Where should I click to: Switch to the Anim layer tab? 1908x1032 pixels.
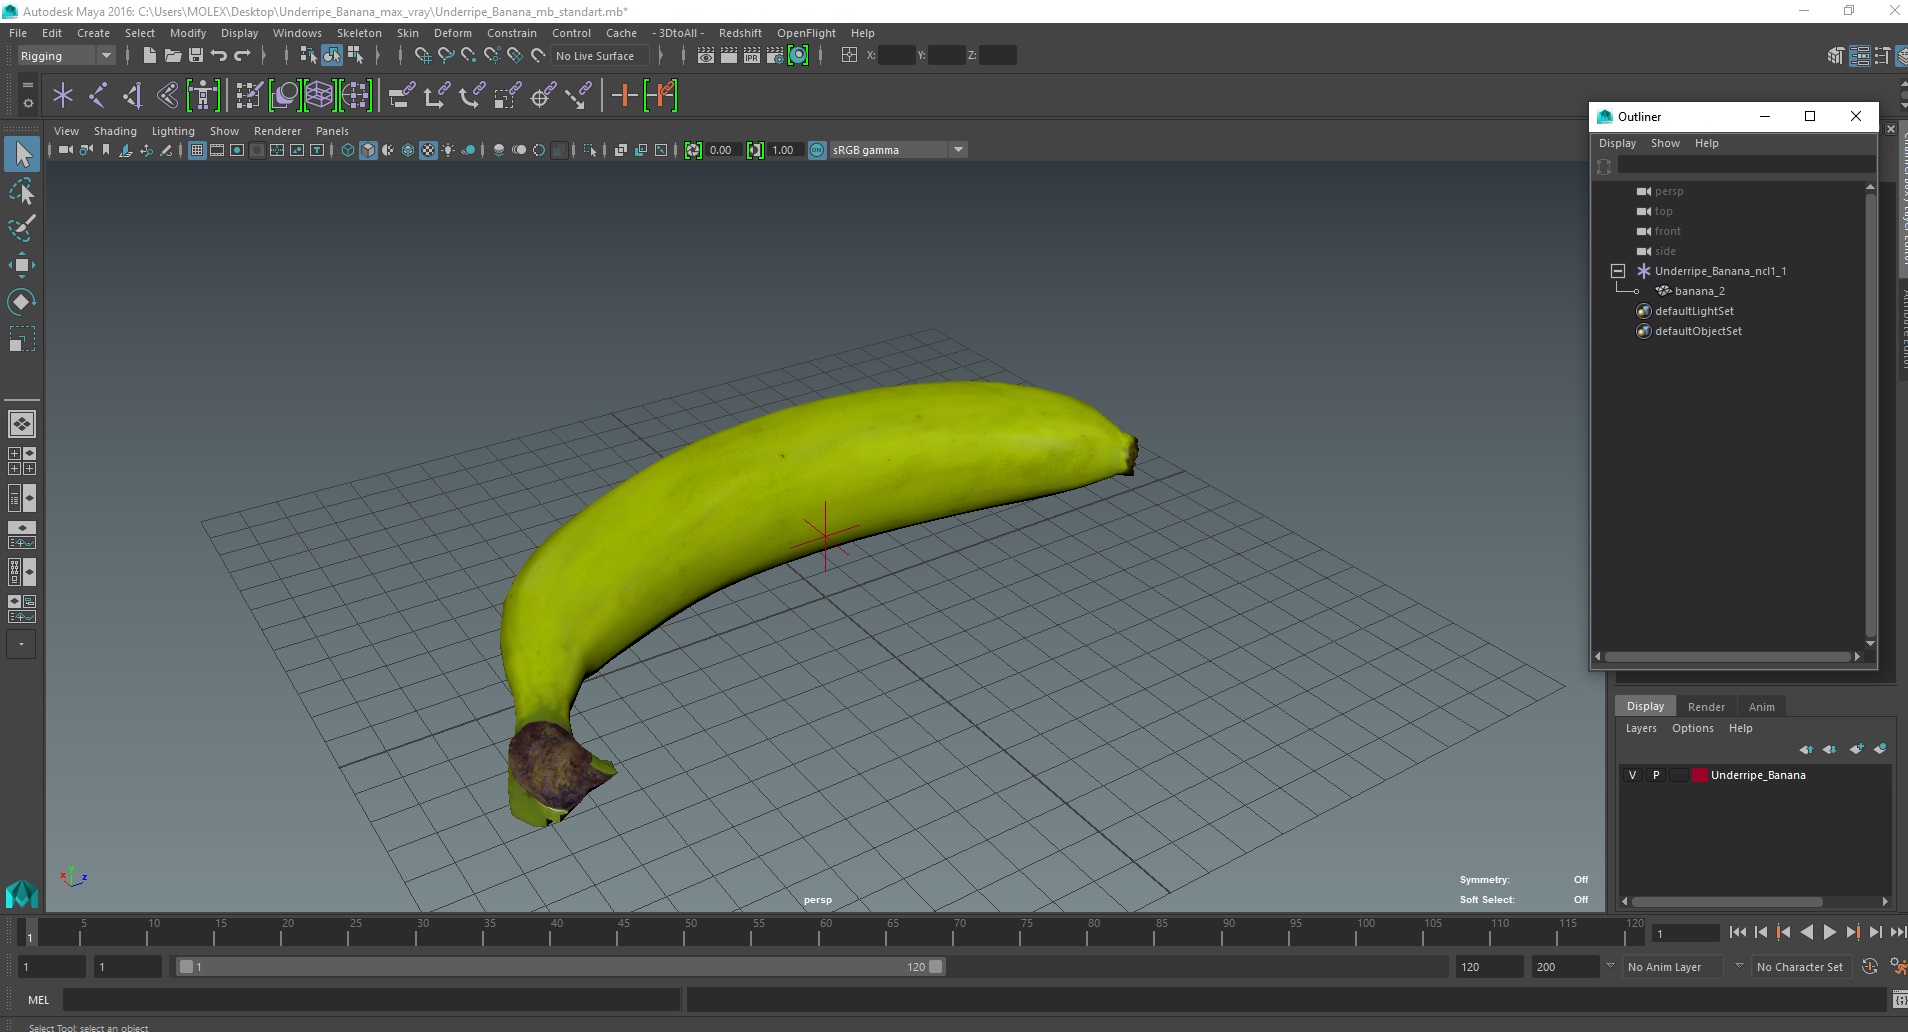tap(1761, 706)
